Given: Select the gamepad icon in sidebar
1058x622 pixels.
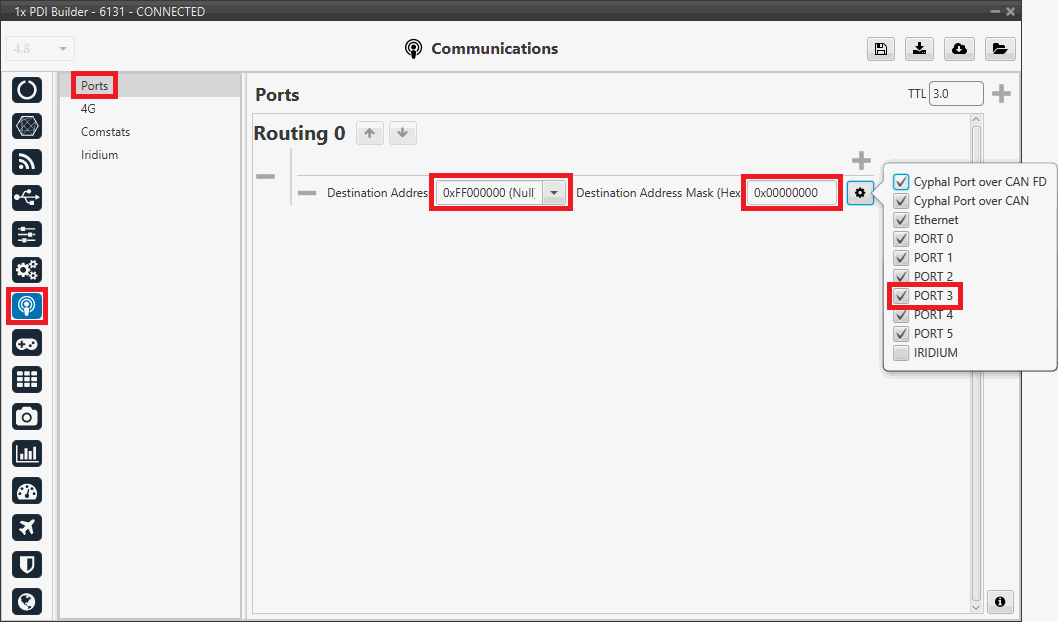Looking at the screenshot, I should (27, 343).
